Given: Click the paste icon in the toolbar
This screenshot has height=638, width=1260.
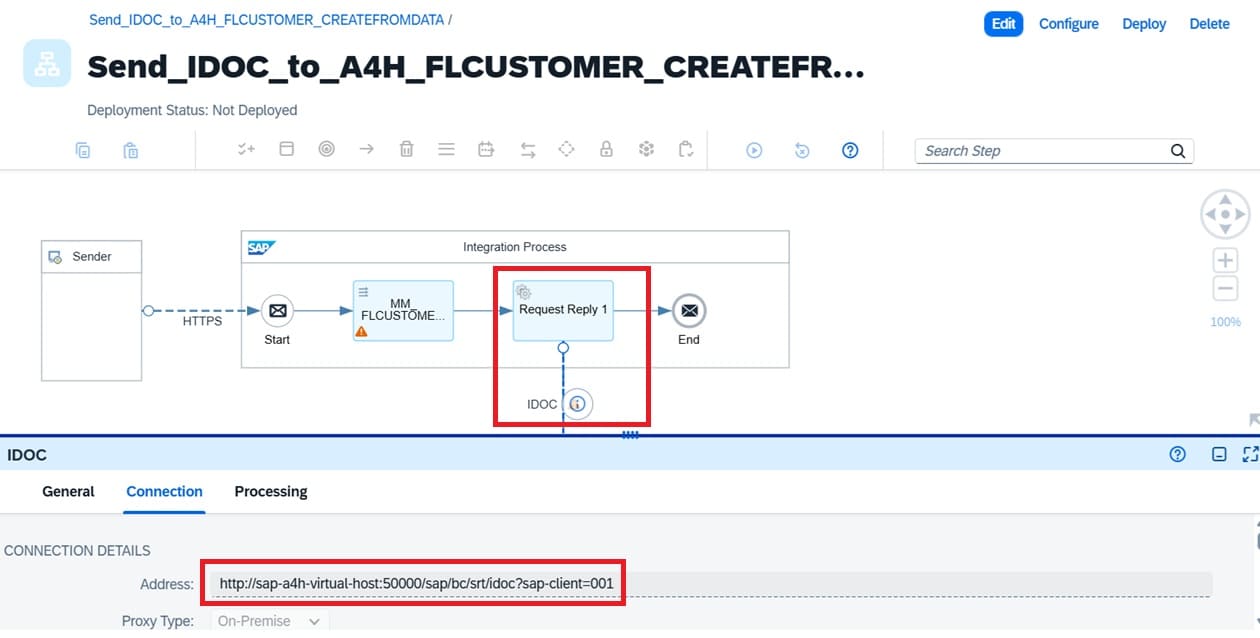Looking at the screenshot, I should pos(130,150).
